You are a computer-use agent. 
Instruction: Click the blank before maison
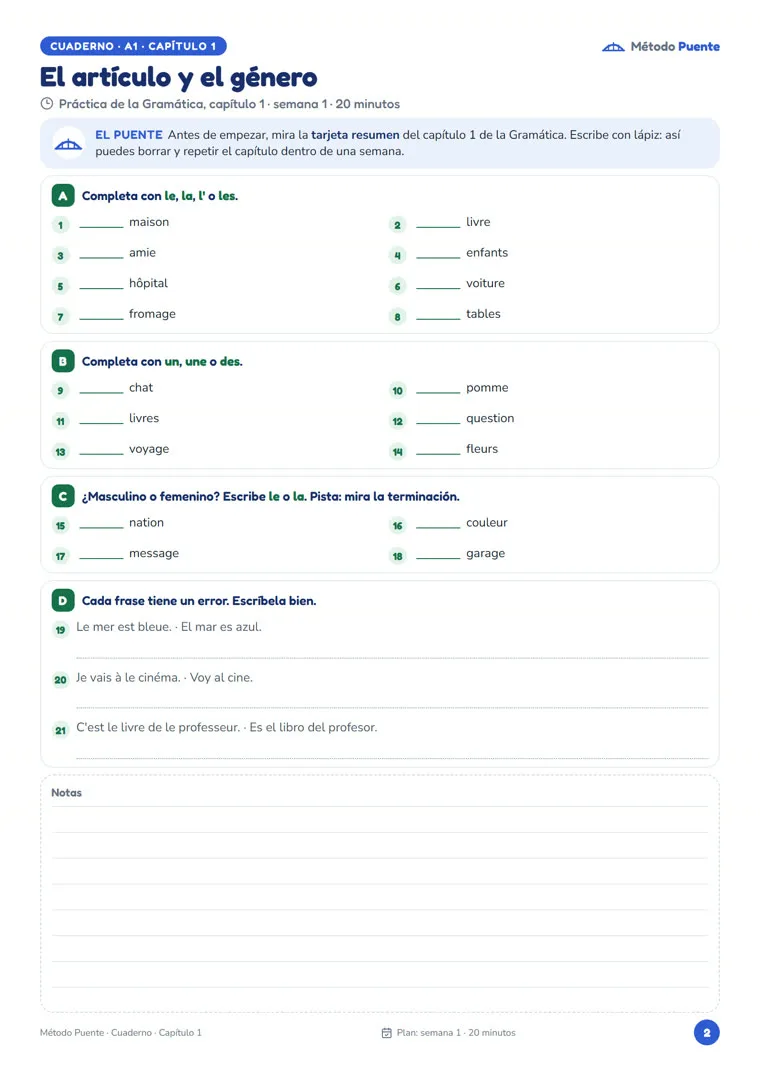click(x=101, y=224)
